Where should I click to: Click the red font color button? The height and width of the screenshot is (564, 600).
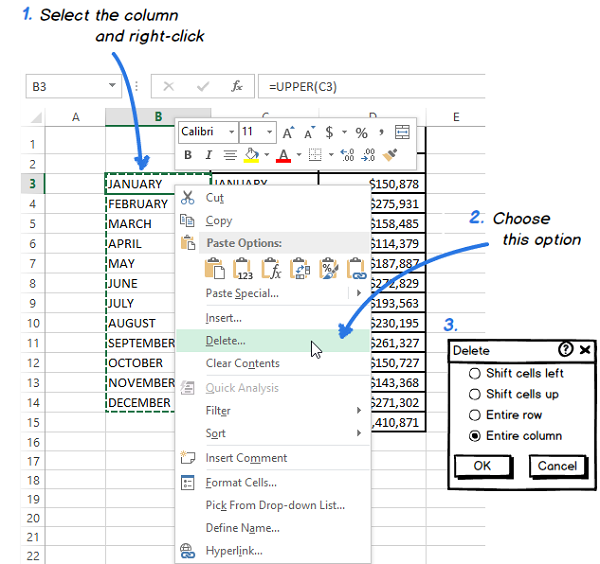pos(283,155)
